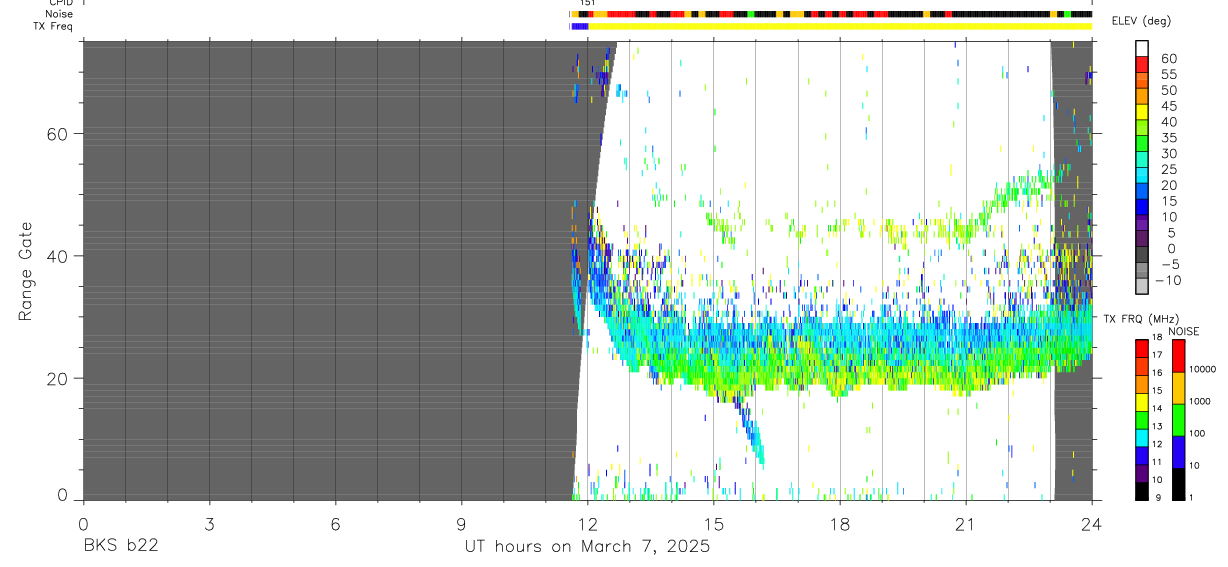
Task: Click the "ELEV (deg)" colorbar title
Action: click(1142, 21)
